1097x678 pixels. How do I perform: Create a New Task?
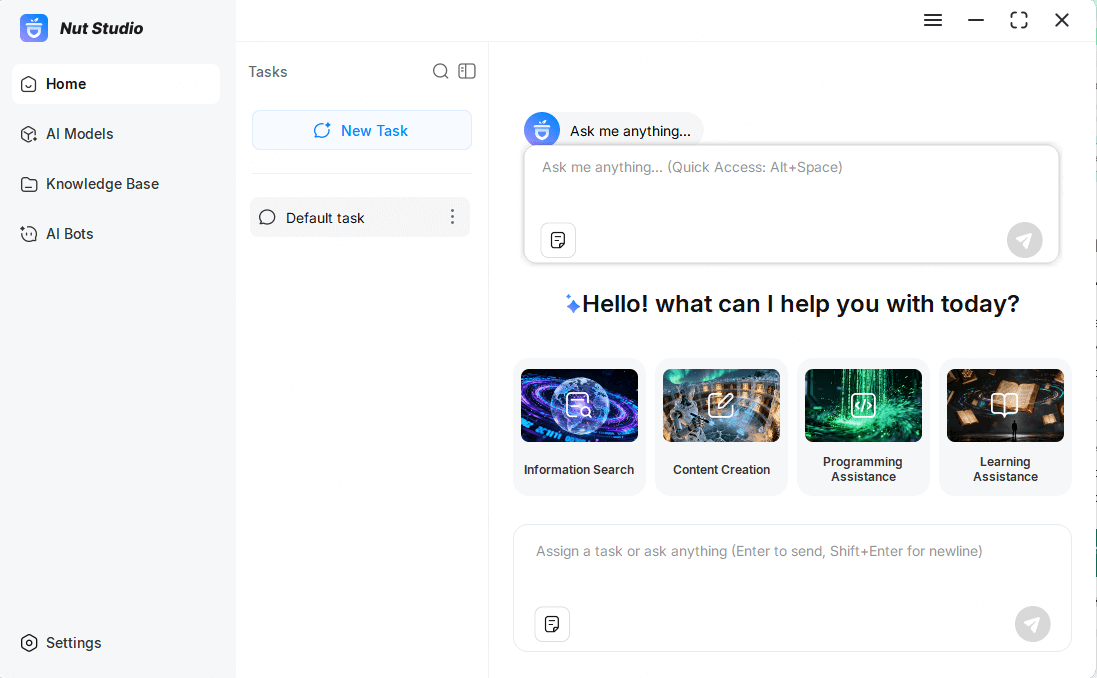[361, 130]
